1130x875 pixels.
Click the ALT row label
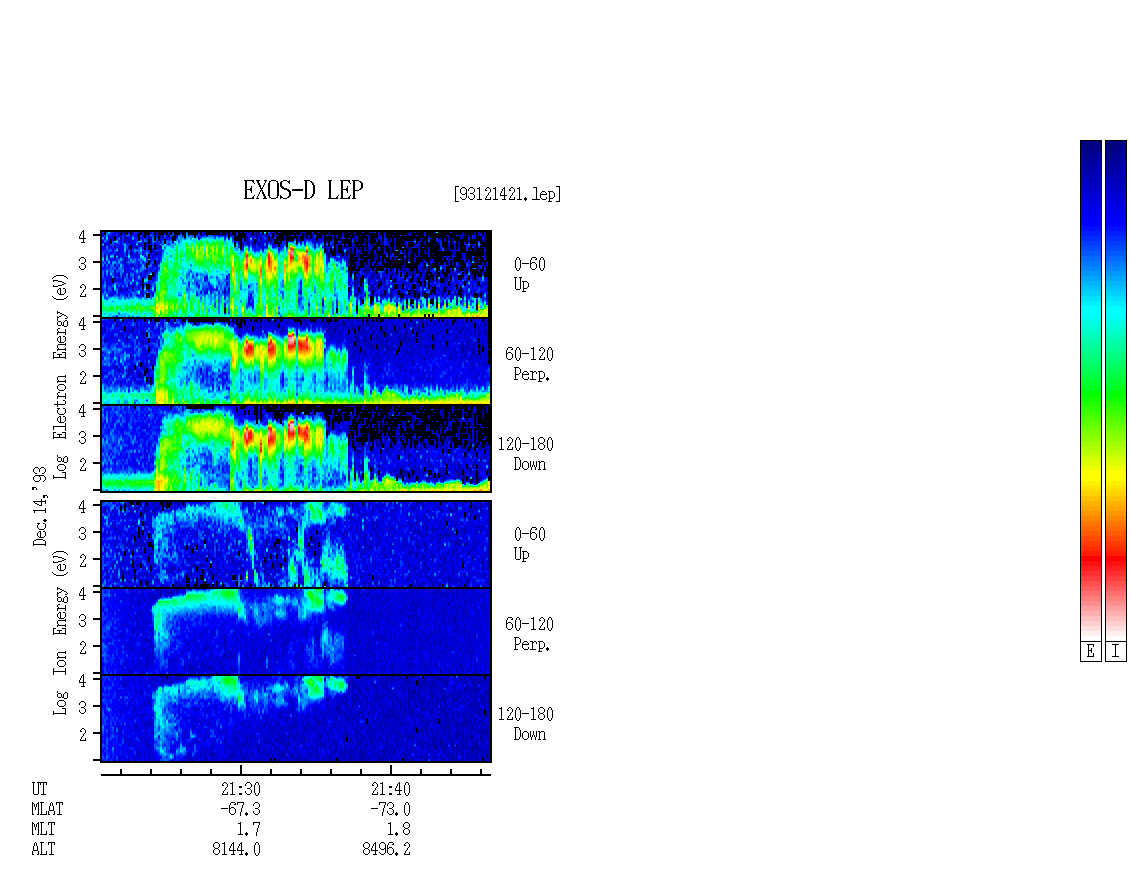click(x=43, y=849)
